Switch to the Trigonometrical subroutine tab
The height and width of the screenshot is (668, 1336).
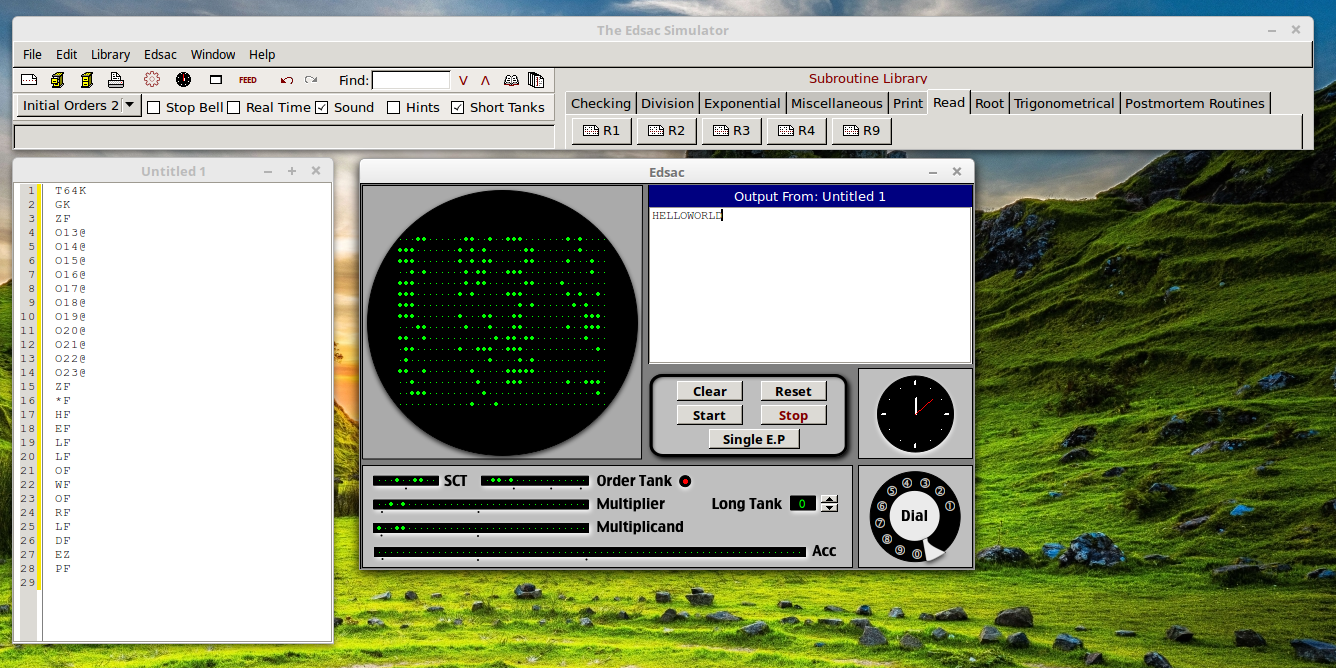point(1064,102)
